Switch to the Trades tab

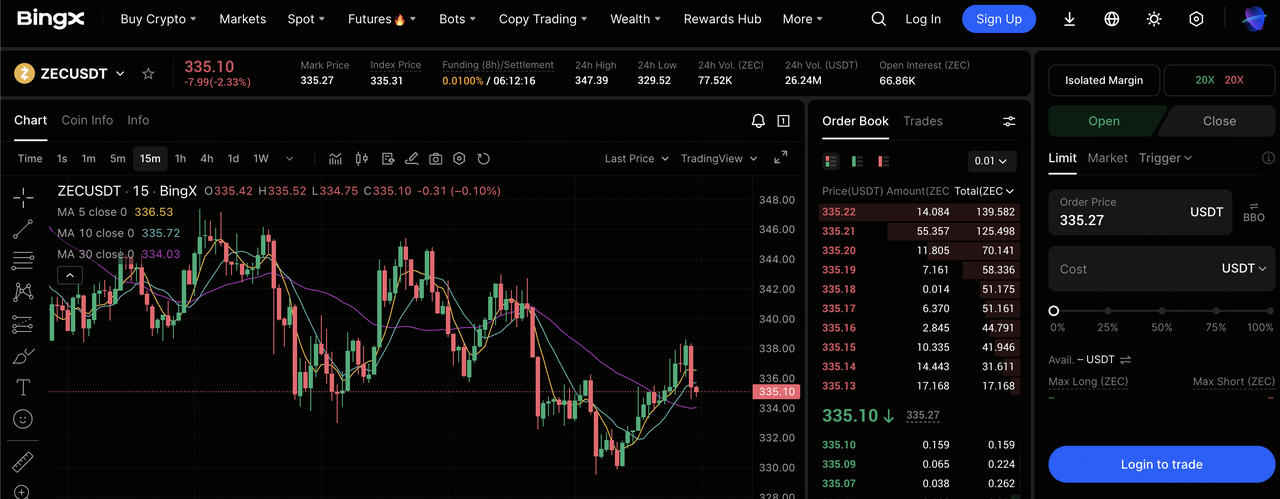922,121
